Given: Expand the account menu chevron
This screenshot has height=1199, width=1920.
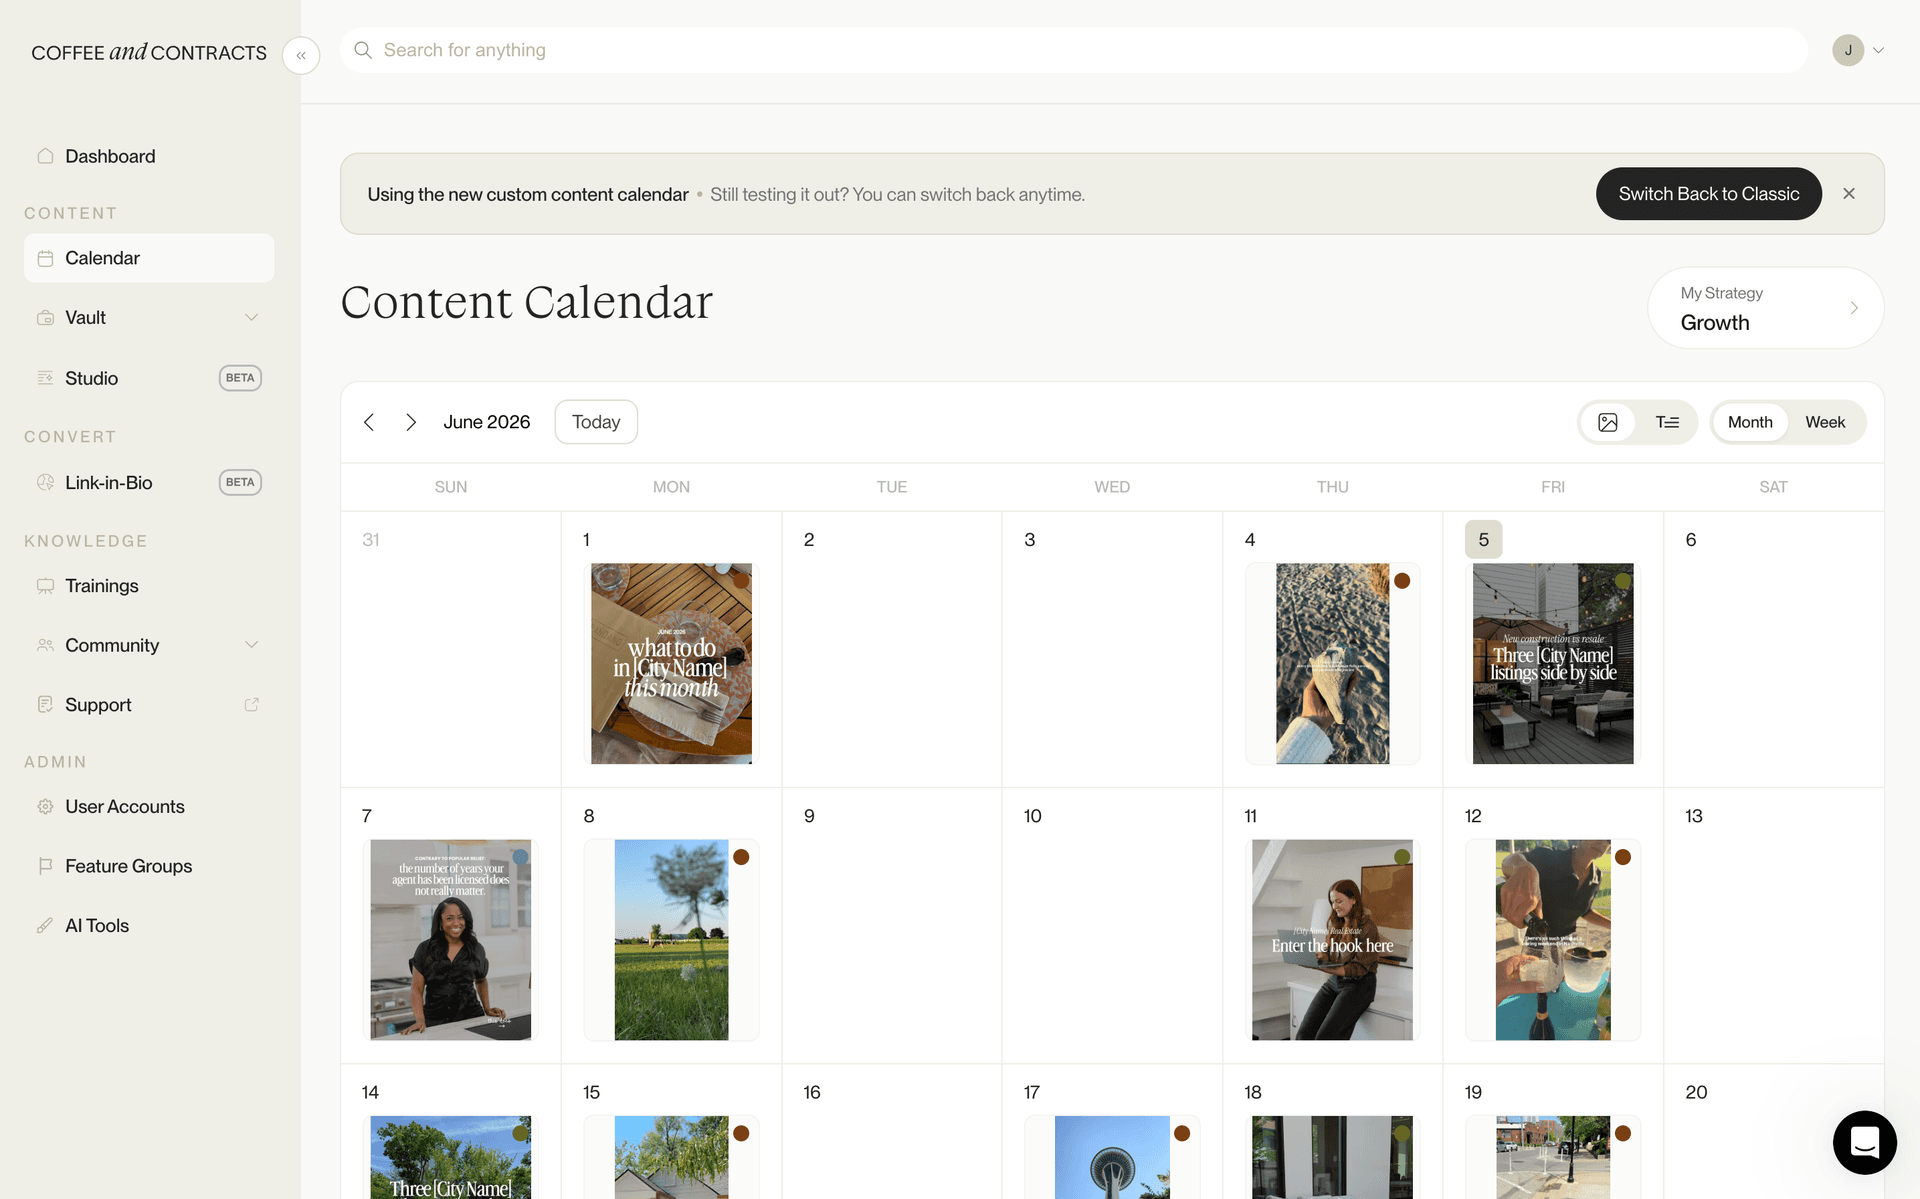Looking at the screenshot, I should 1879,50.
